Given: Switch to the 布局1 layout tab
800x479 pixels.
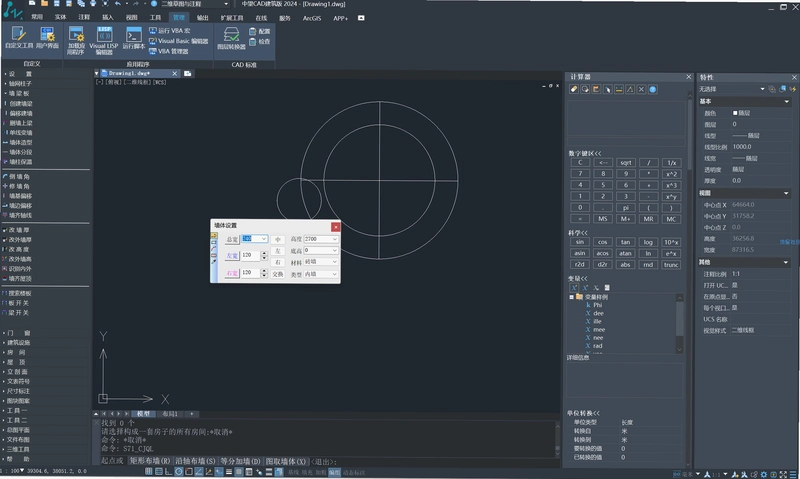Looking at the screenshot, I should click(170, 414).
